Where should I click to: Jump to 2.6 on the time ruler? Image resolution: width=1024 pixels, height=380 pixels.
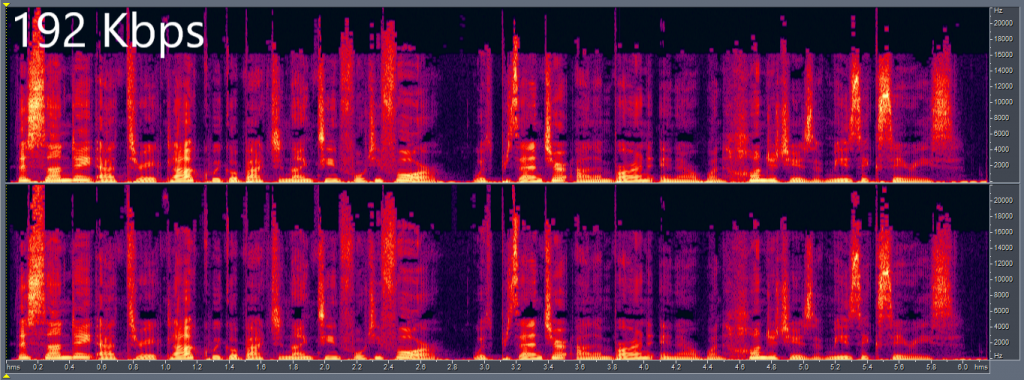point(421,367)
